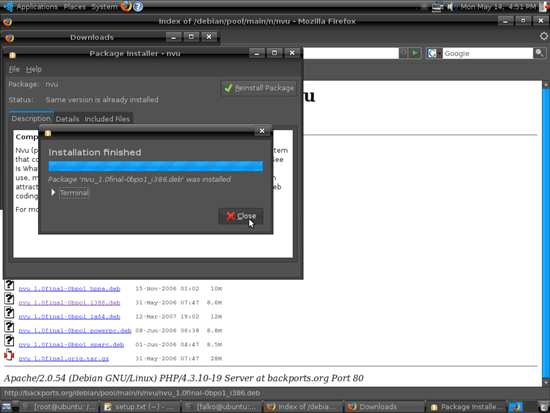The width and height of the screenshot is (550, 413).
Task: Click the package icon in finished dialog title
Action: tap(48, 133)
